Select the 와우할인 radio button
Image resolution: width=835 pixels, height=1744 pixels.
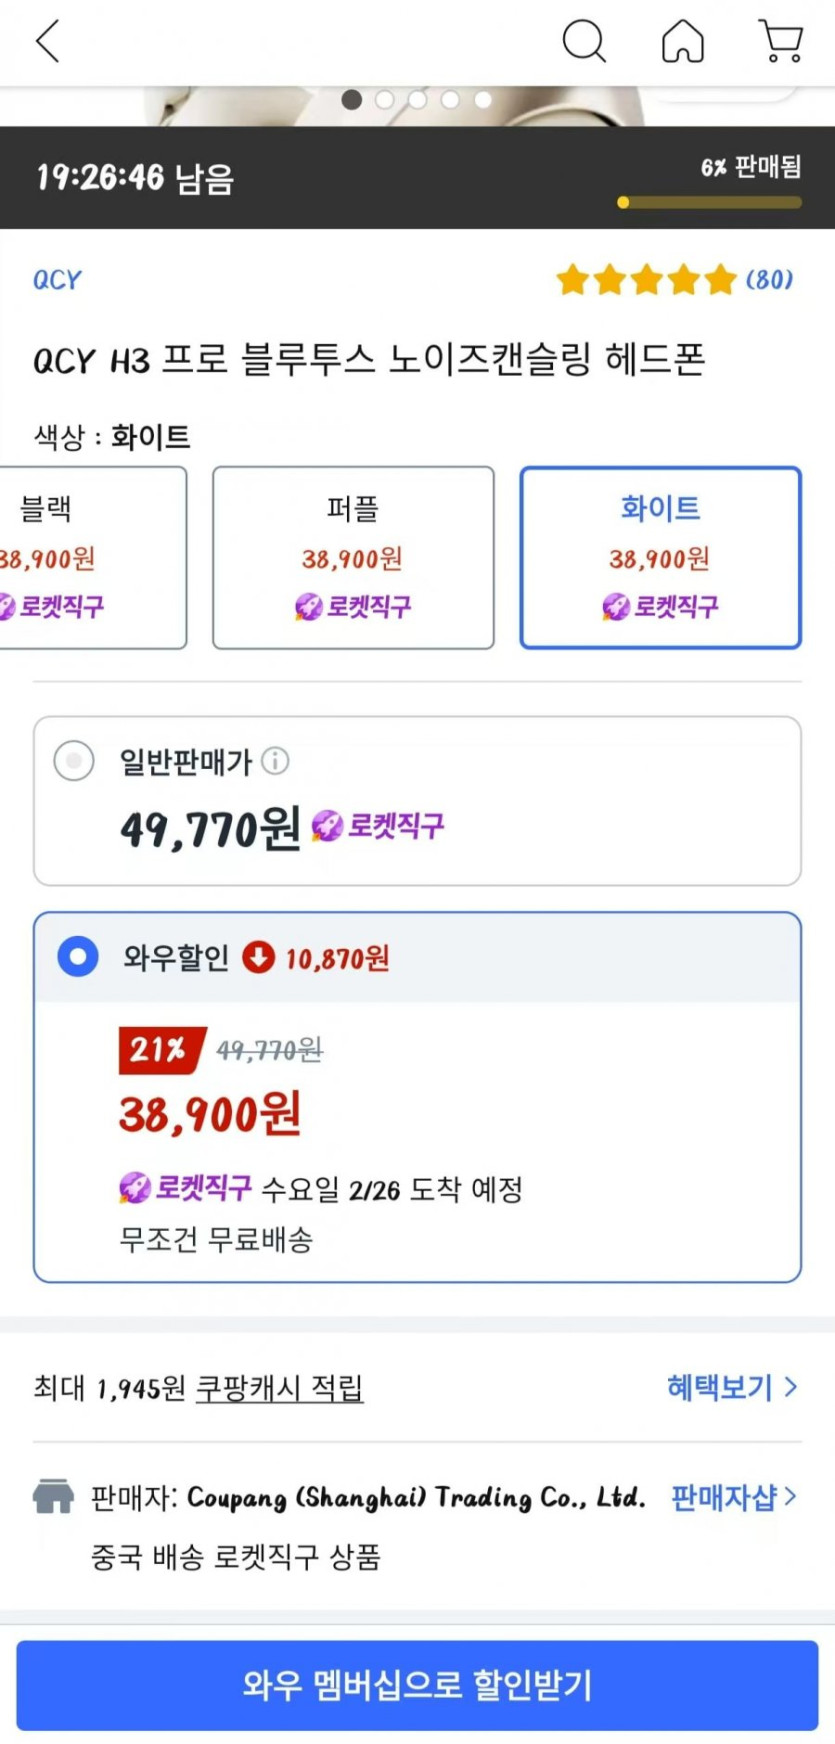78,956
